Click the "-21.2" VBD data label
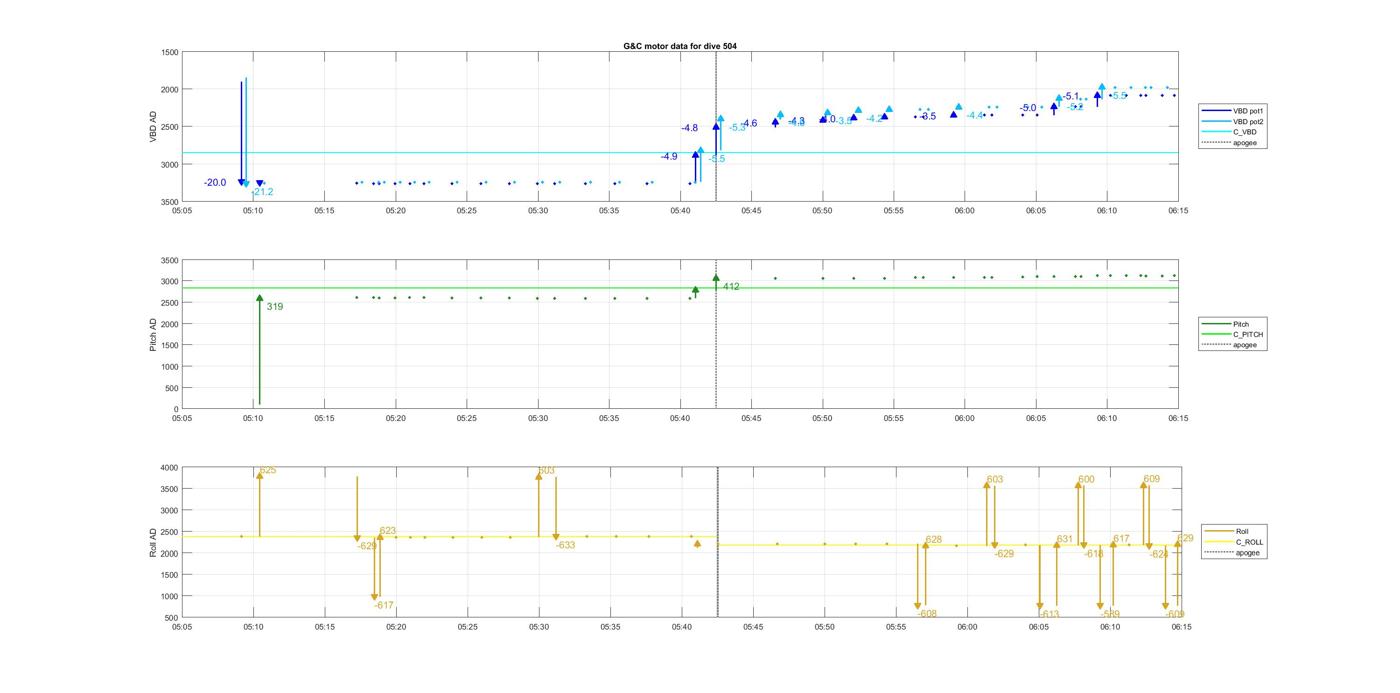Viewport: 1400px width, 693px height. click(263, 192)
